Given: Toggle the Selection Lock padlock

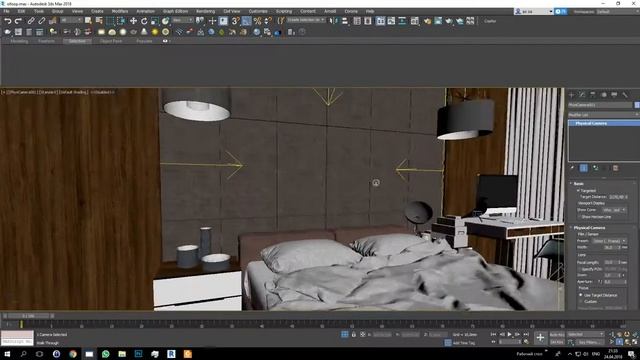Looking at the screenshot, I should 354,334.
